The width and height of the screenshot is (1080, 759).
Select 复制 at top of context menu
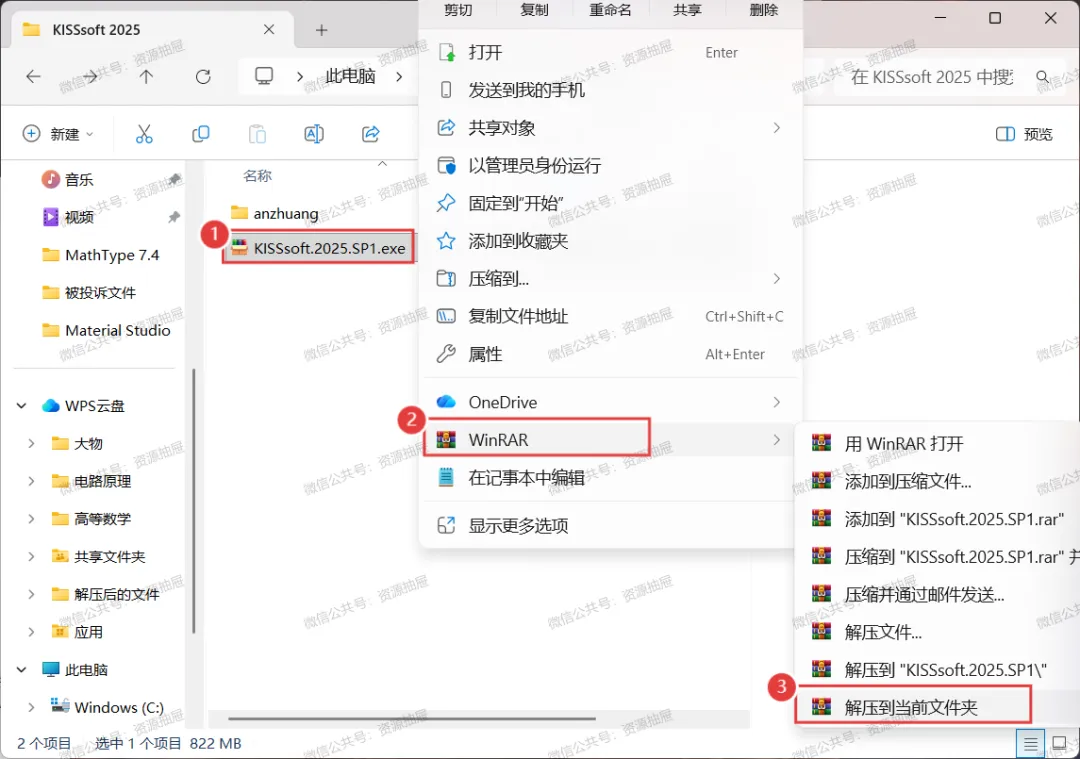534,10
